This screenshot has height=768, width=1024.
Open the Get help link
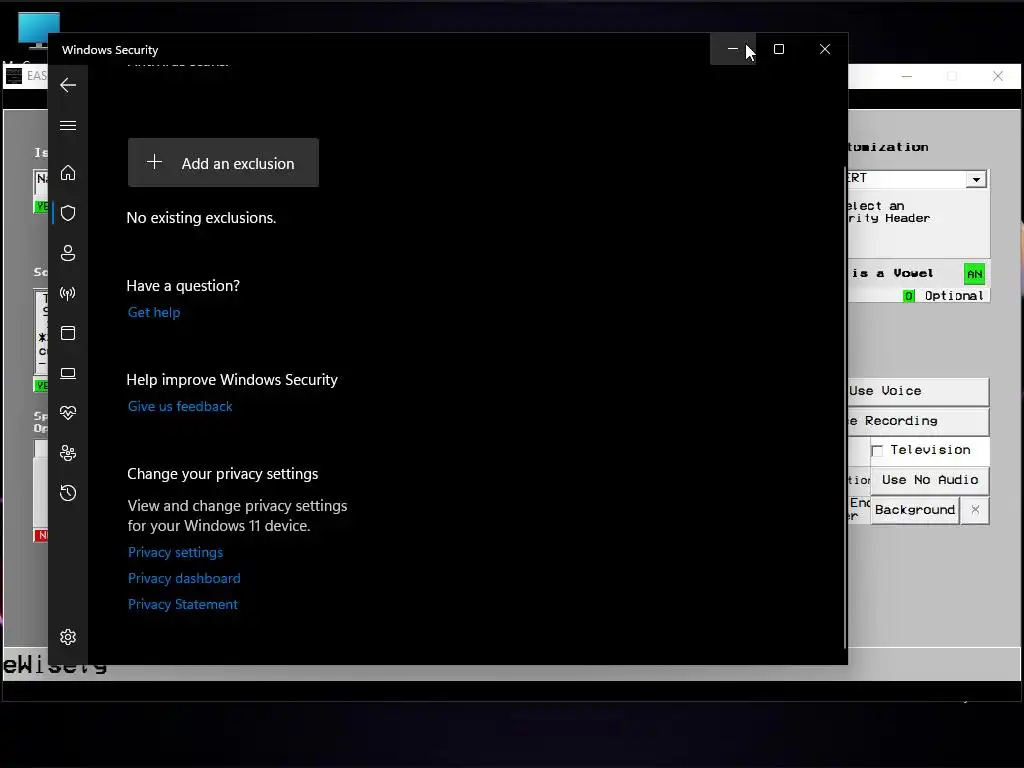[154, 312]
